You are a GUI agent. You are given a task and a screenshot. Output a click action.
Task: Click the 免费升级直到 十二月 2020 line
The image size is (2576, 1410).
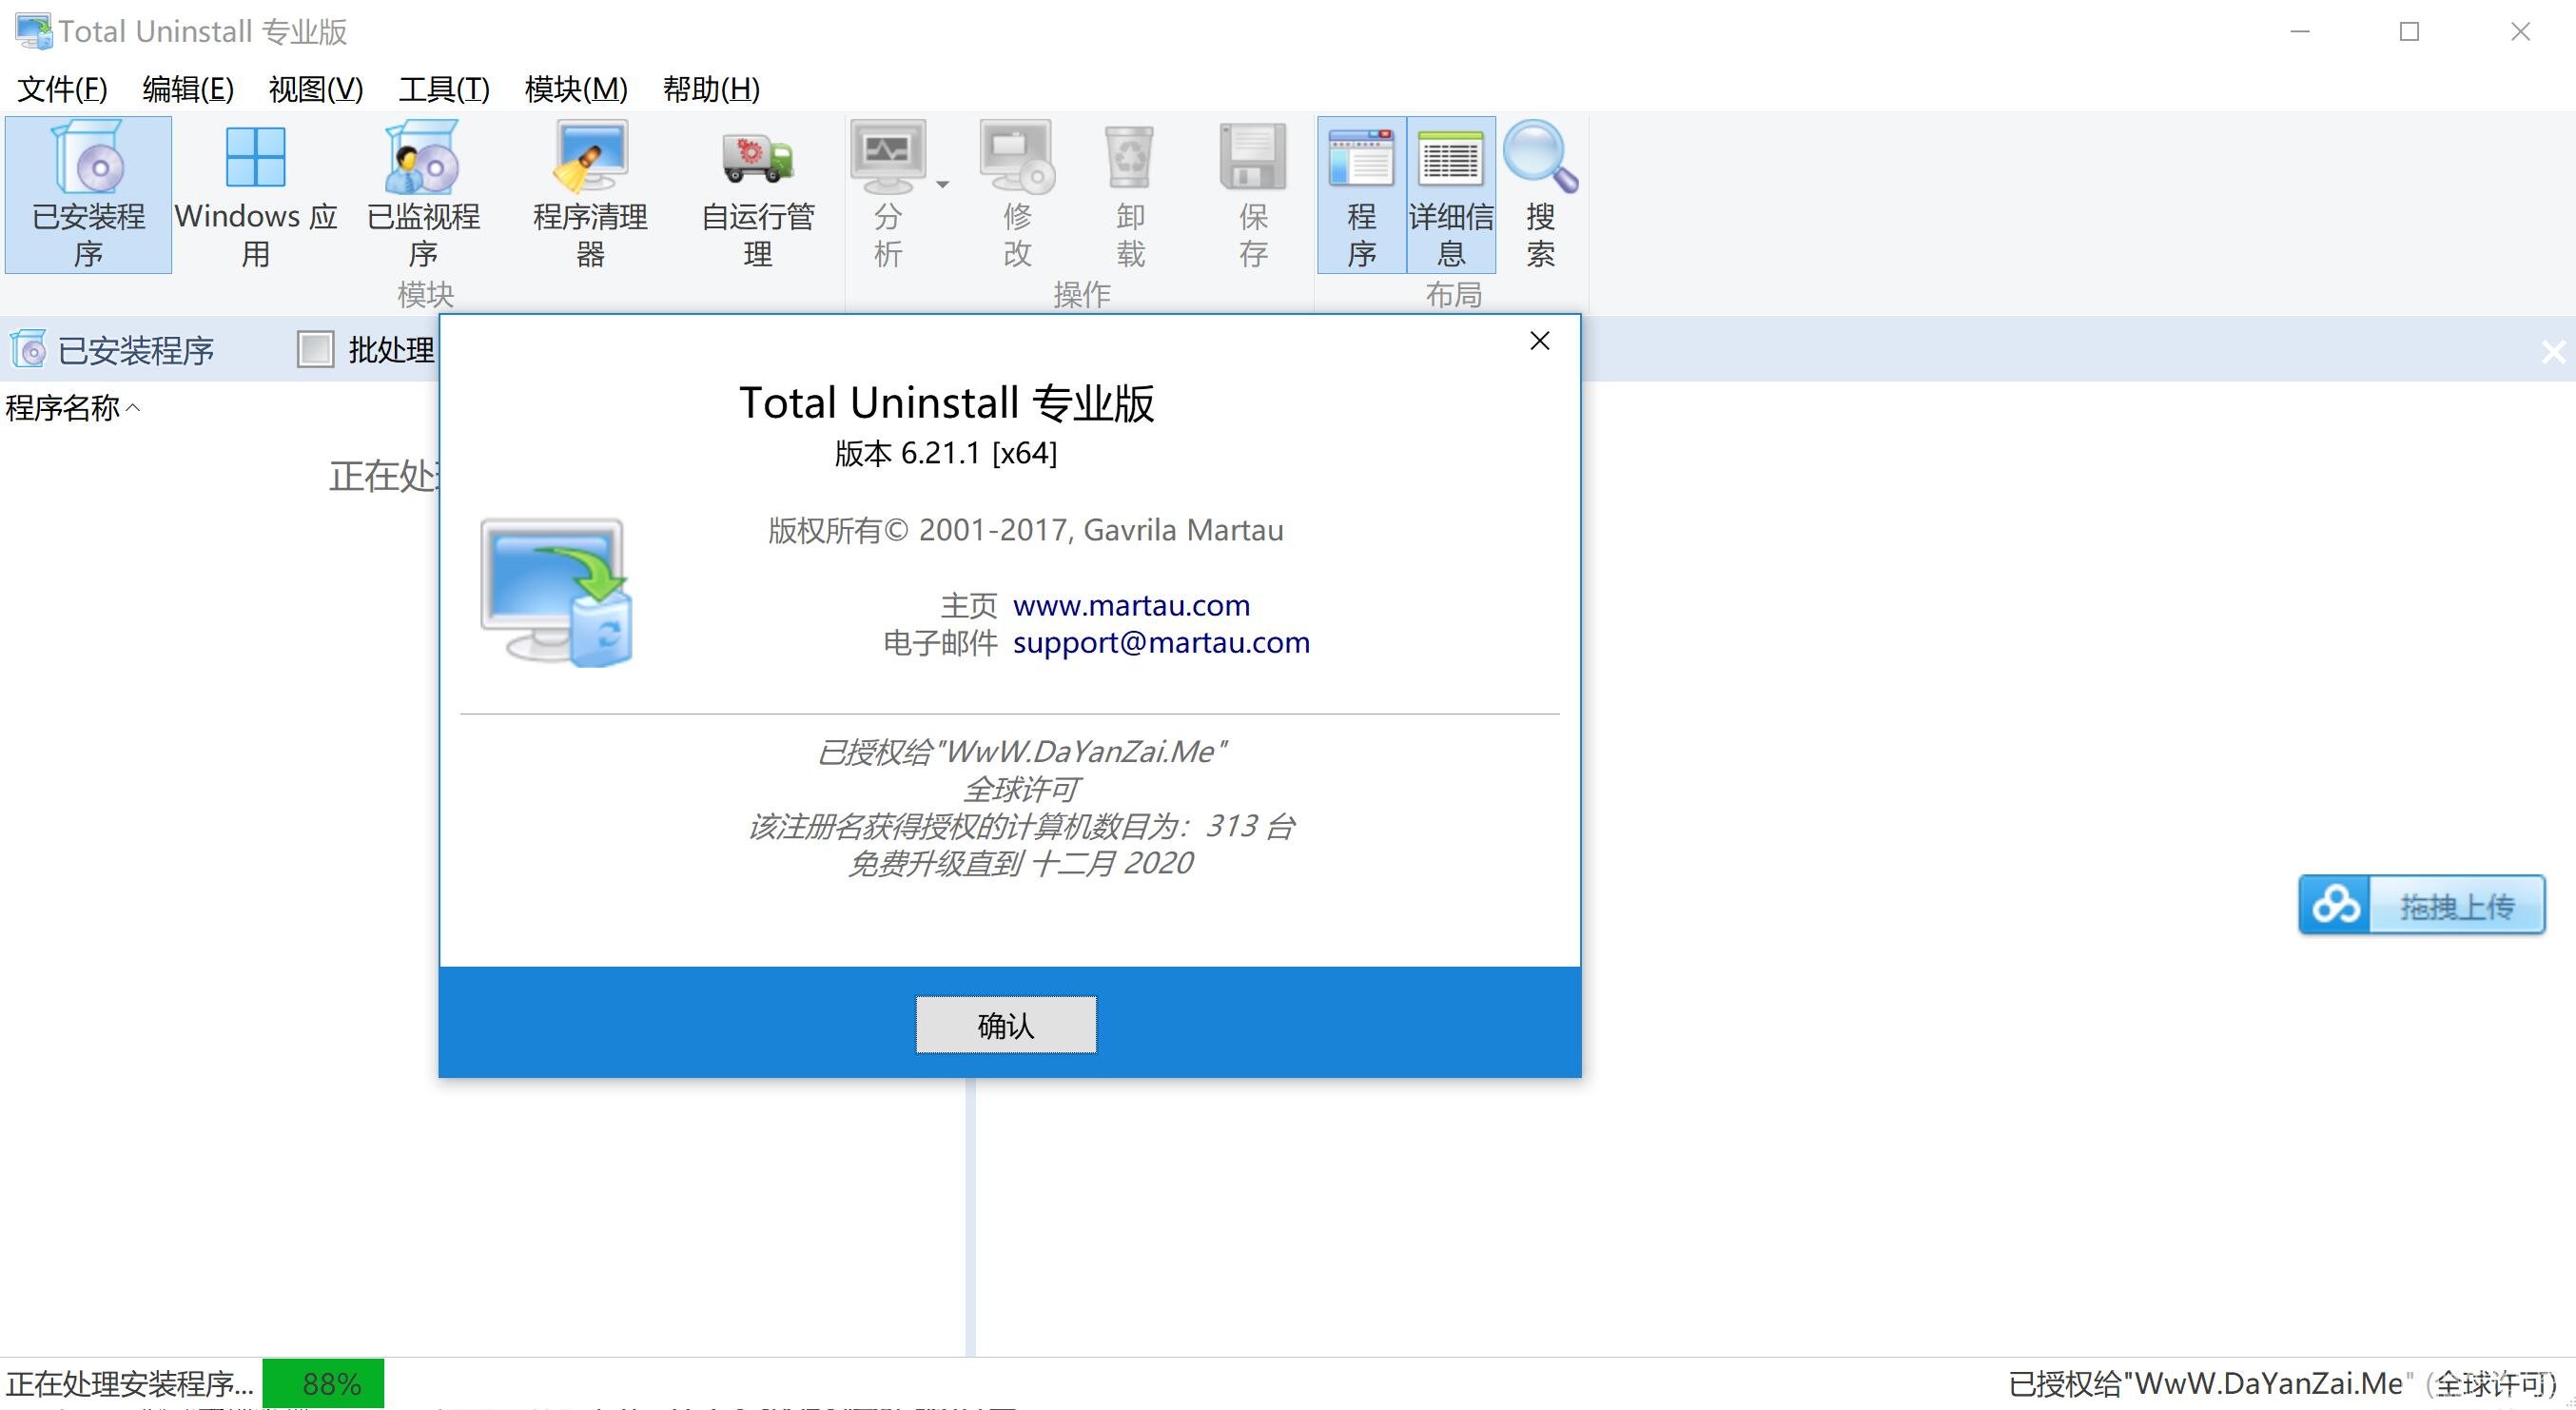(x=1020, y=863)
